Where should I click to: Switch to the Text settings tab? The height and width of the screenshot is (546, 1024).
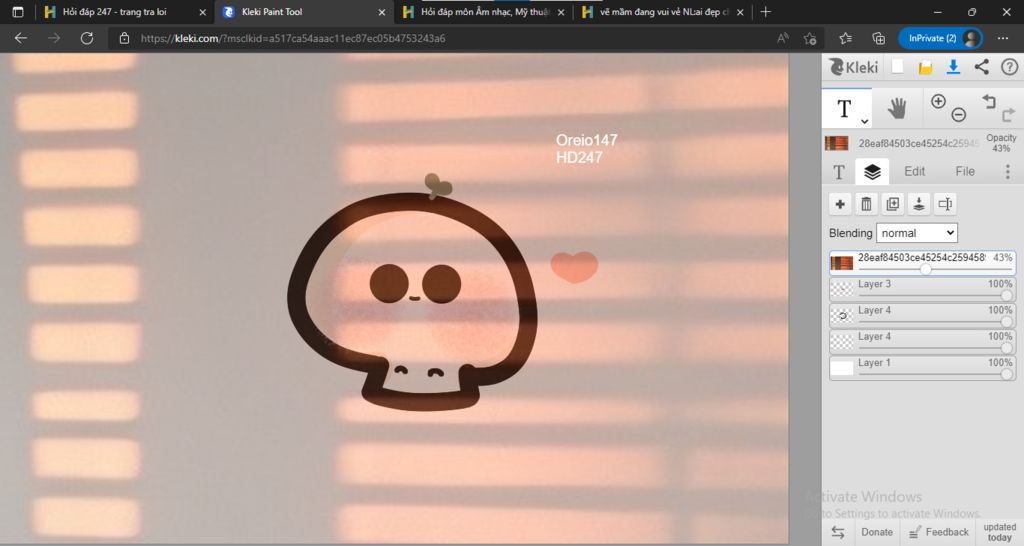point(839,172)
